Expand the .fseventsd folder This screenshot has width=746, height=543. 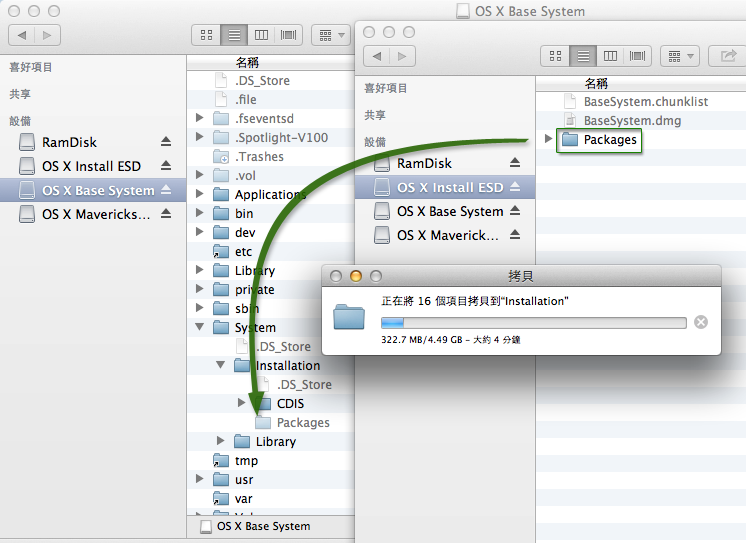pyautogui.click(x=199, y=118)
